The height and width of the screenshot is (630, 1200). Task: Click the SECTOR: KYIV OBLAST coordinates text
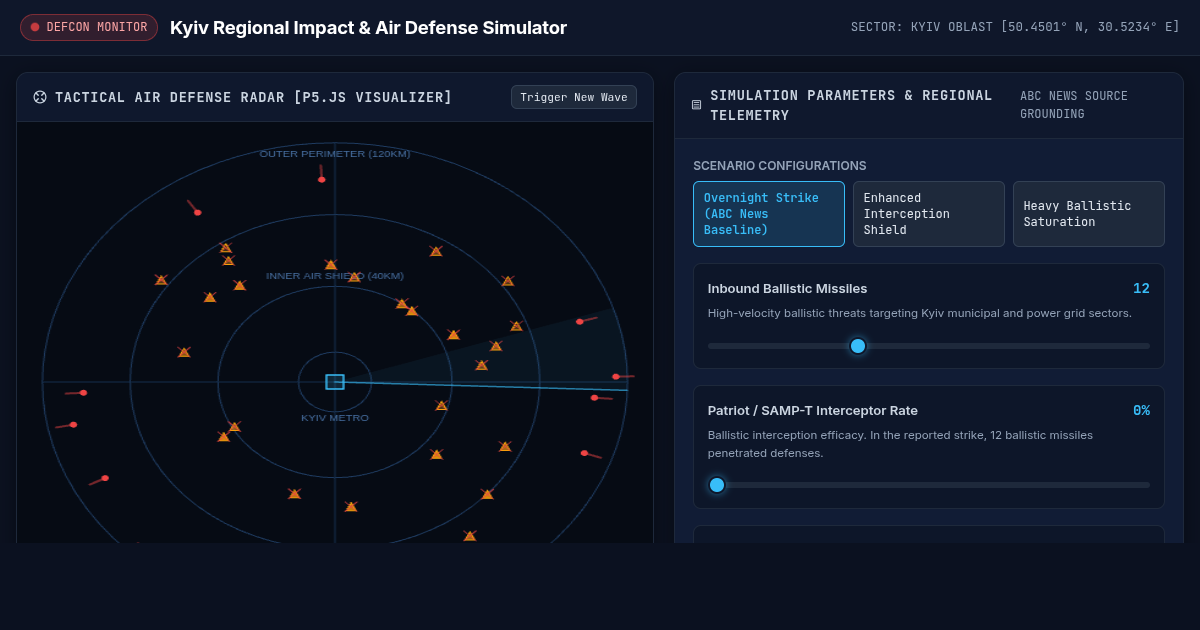1015,27
